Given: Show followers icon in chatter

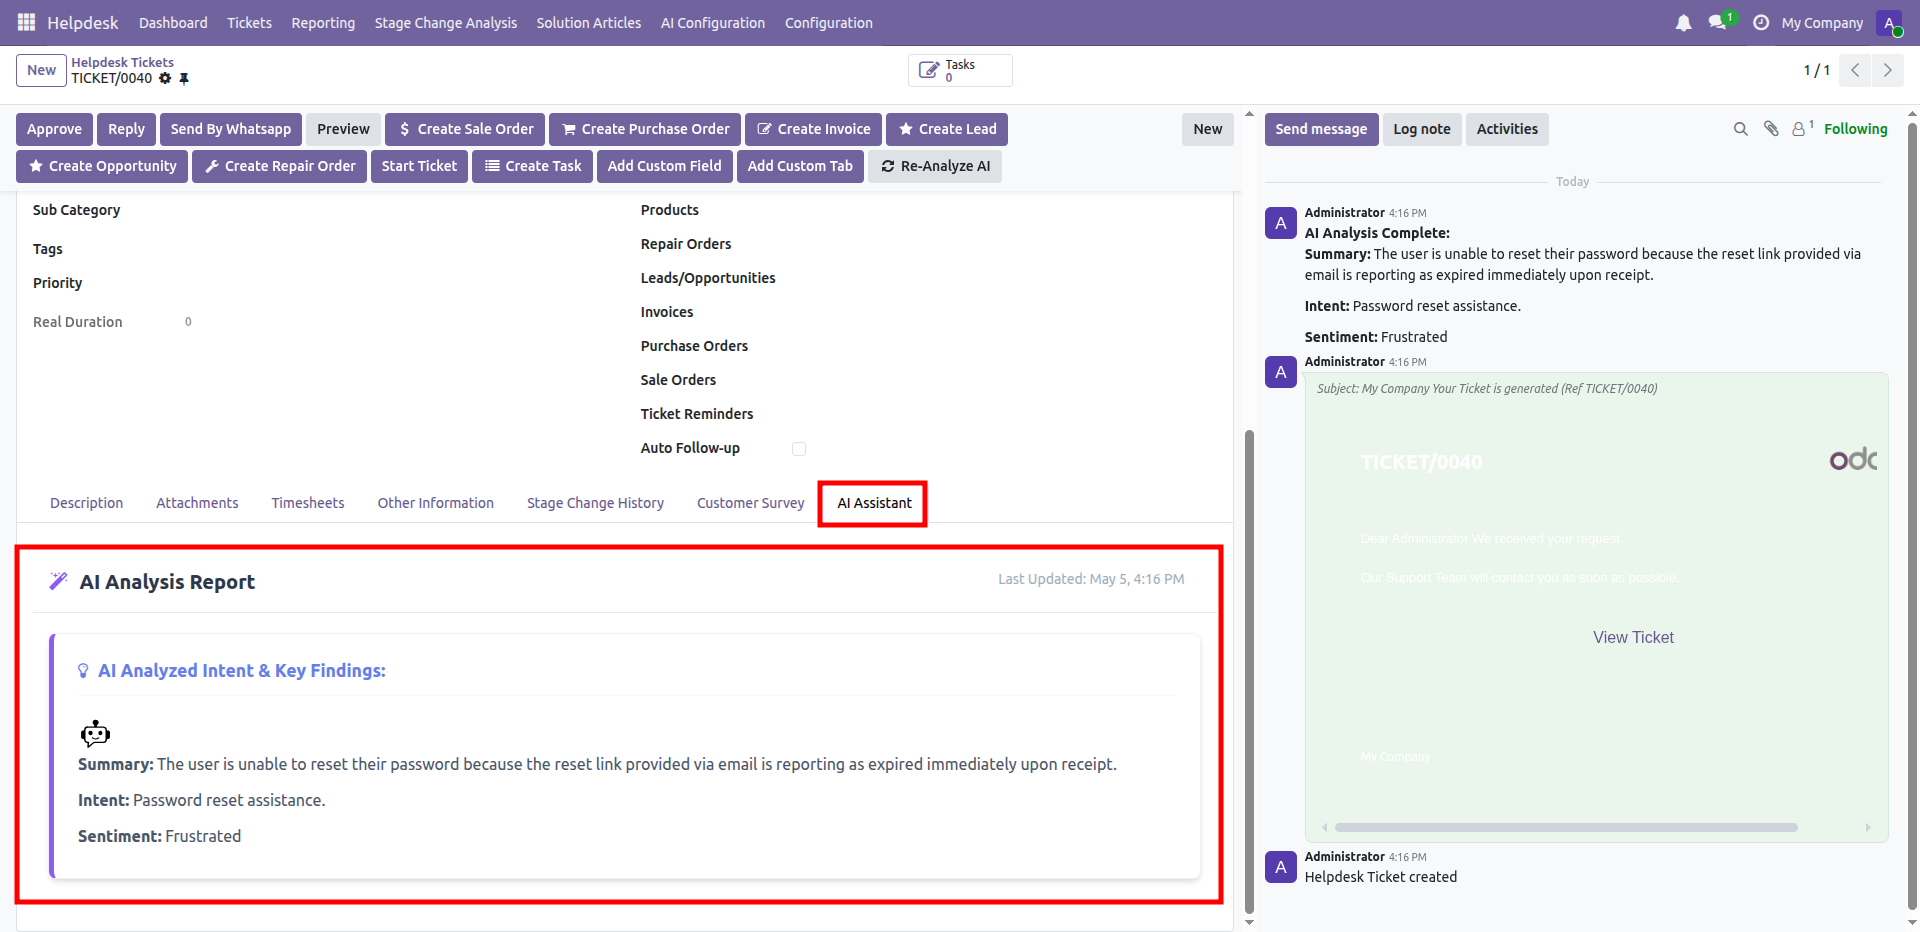Looking at the screenshot, I should coord(1803,128).
